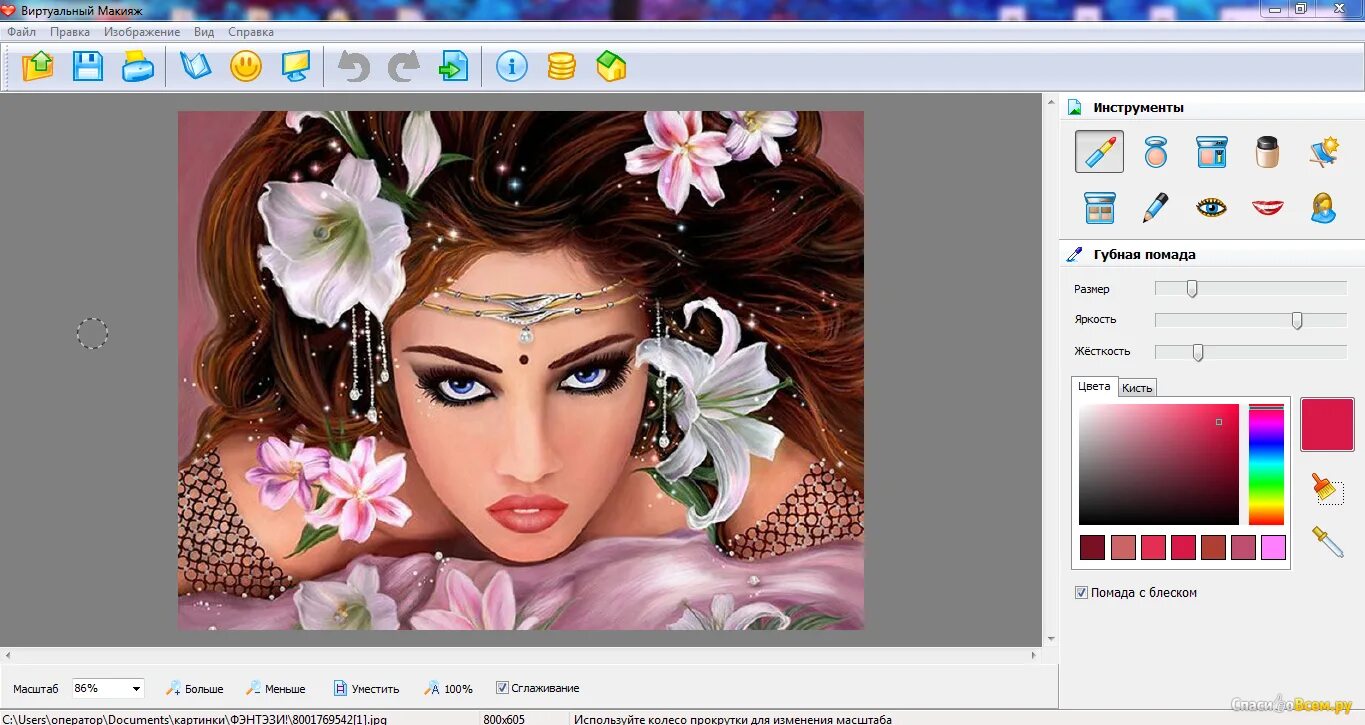1365x725 pixels.
Task: Click the 800x605 status bar text
Action: tap(504, 719)
